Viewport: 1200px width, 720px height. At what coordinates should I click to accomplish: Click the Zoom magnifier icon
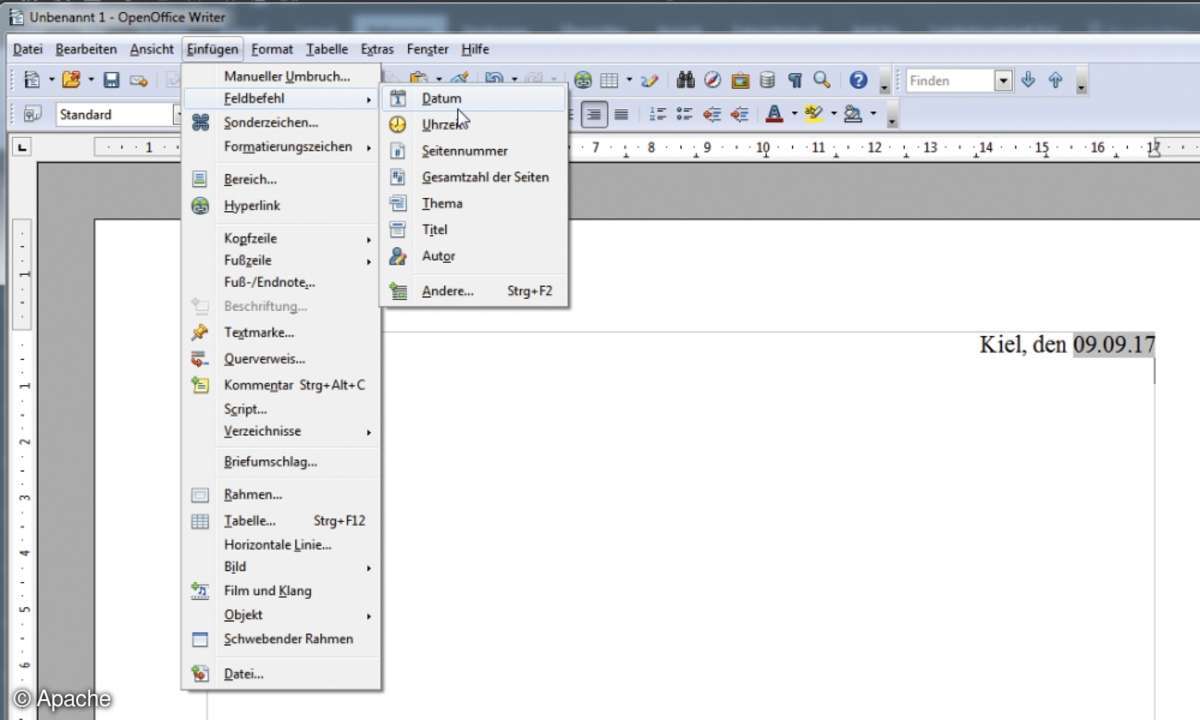(x=822, y=80)
